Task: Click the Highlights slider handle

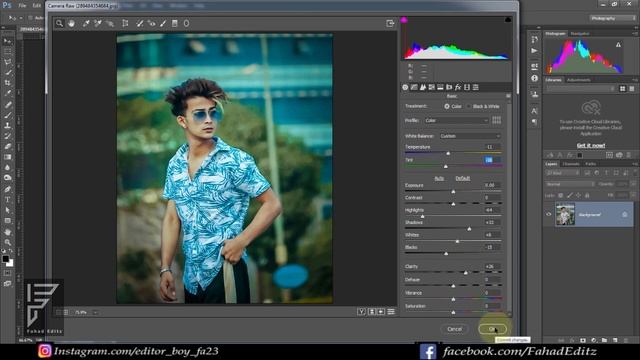Action: coord(422,216)
